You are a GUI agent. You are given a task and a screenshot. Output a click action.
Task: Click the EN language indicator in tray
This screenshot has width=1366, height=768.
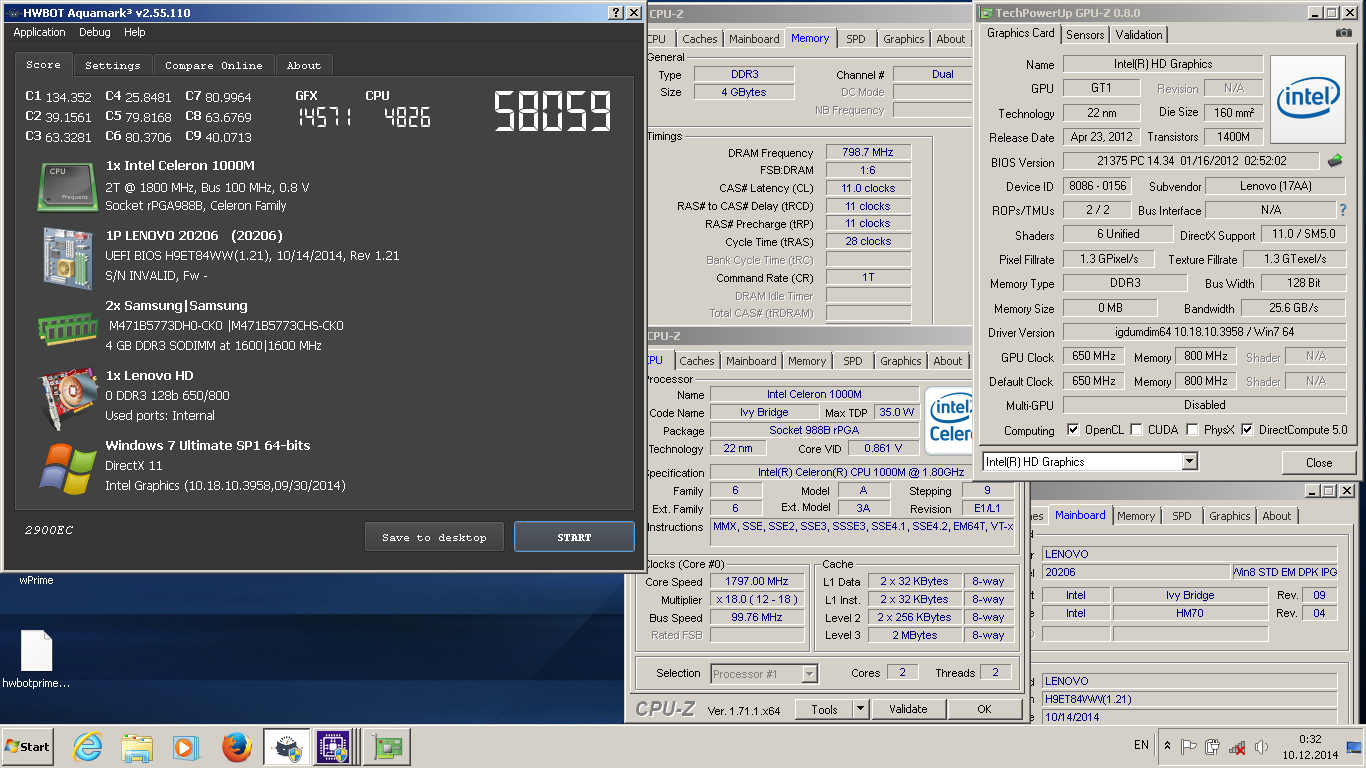[x=1141, y=746]
